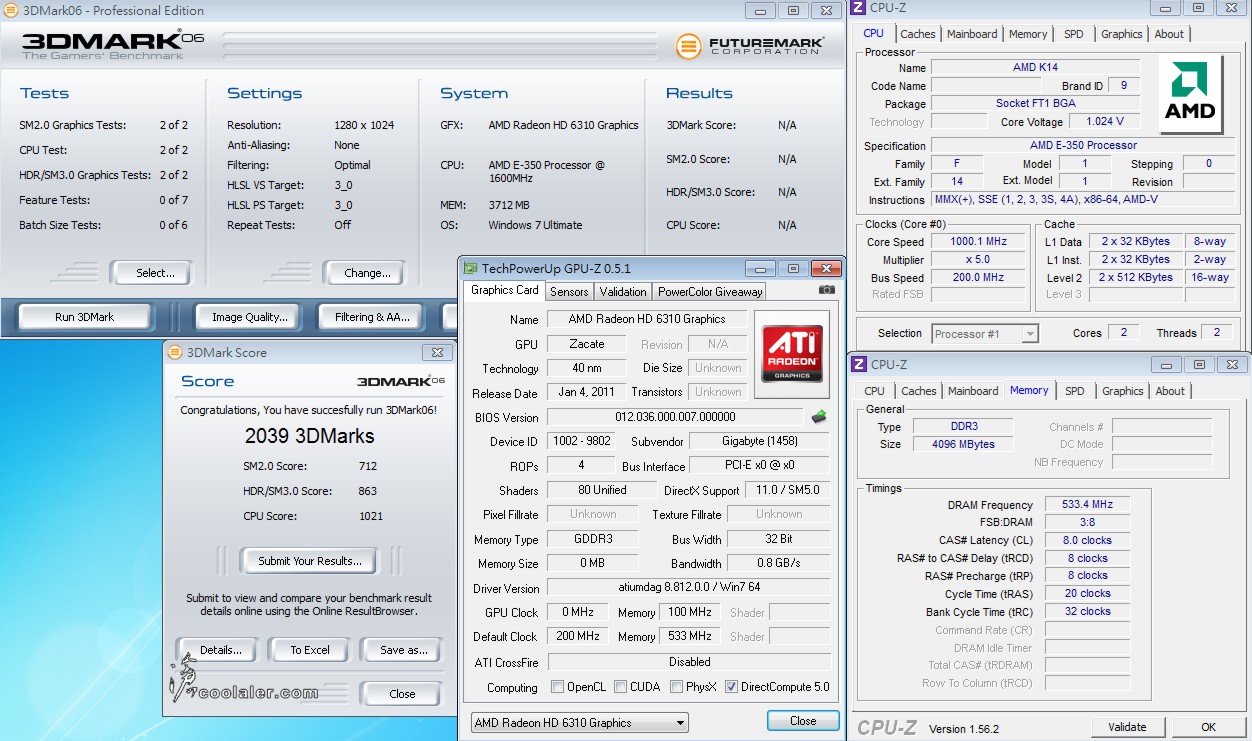Click the BIOS Version field in GPU-Z

click(x=675, y=417)
